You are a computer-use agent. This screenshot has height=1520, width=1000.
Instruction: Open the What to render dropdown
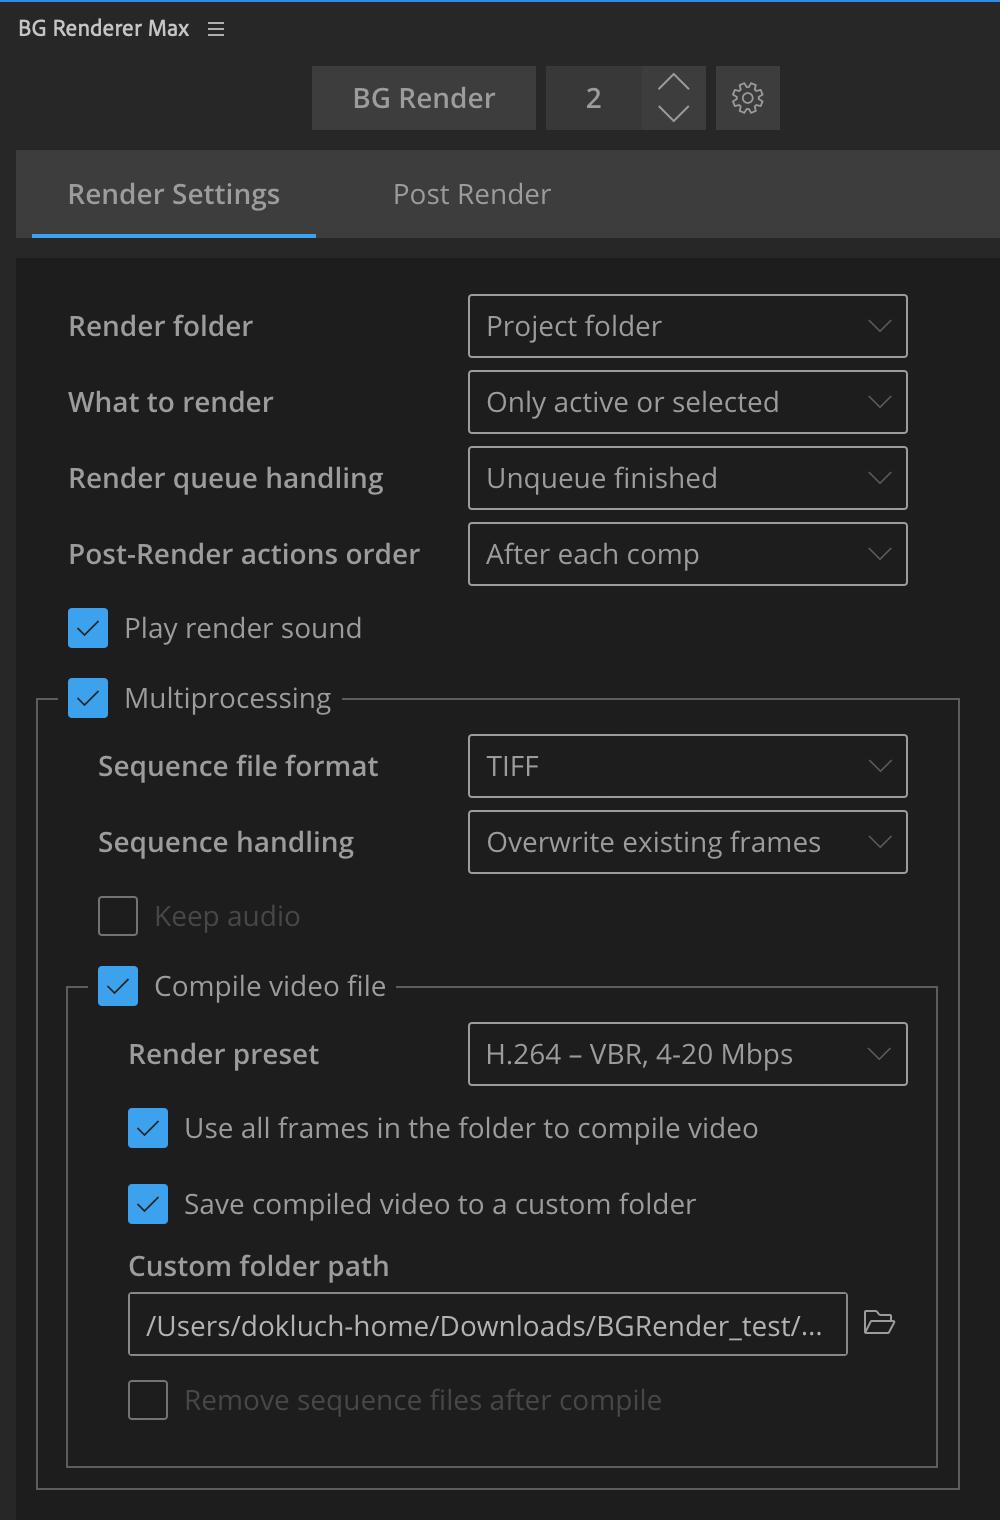tap(687, 402)
